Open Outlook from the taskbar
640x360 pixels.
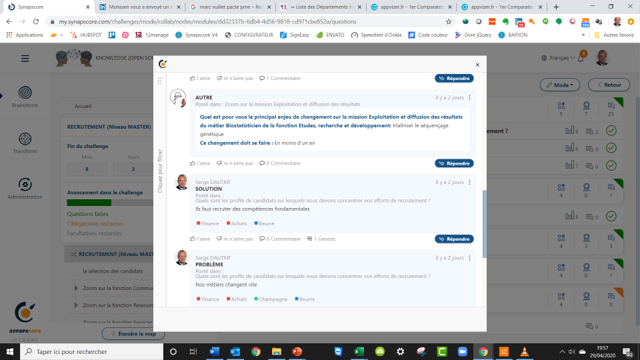tap(235, 351)
